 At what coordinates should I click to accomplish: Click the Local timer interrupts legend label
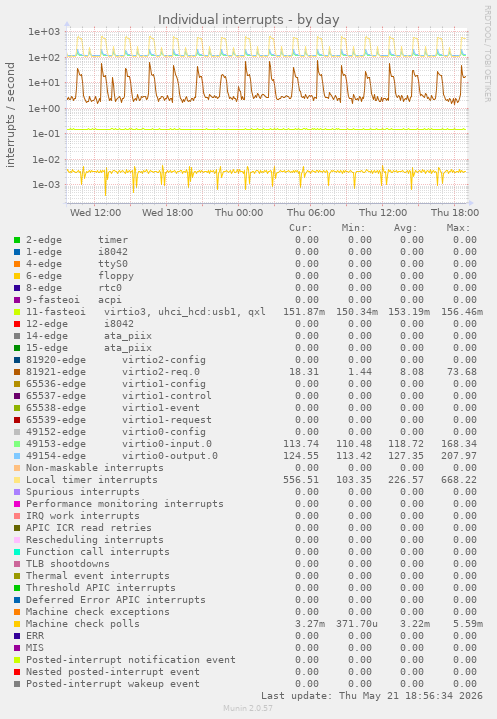[92, 480]
